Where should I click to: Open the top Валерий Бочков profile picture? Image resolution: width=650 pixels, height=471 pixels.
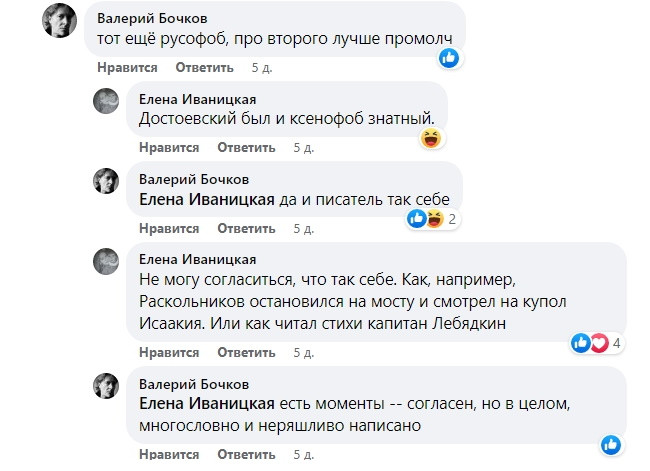60,19
